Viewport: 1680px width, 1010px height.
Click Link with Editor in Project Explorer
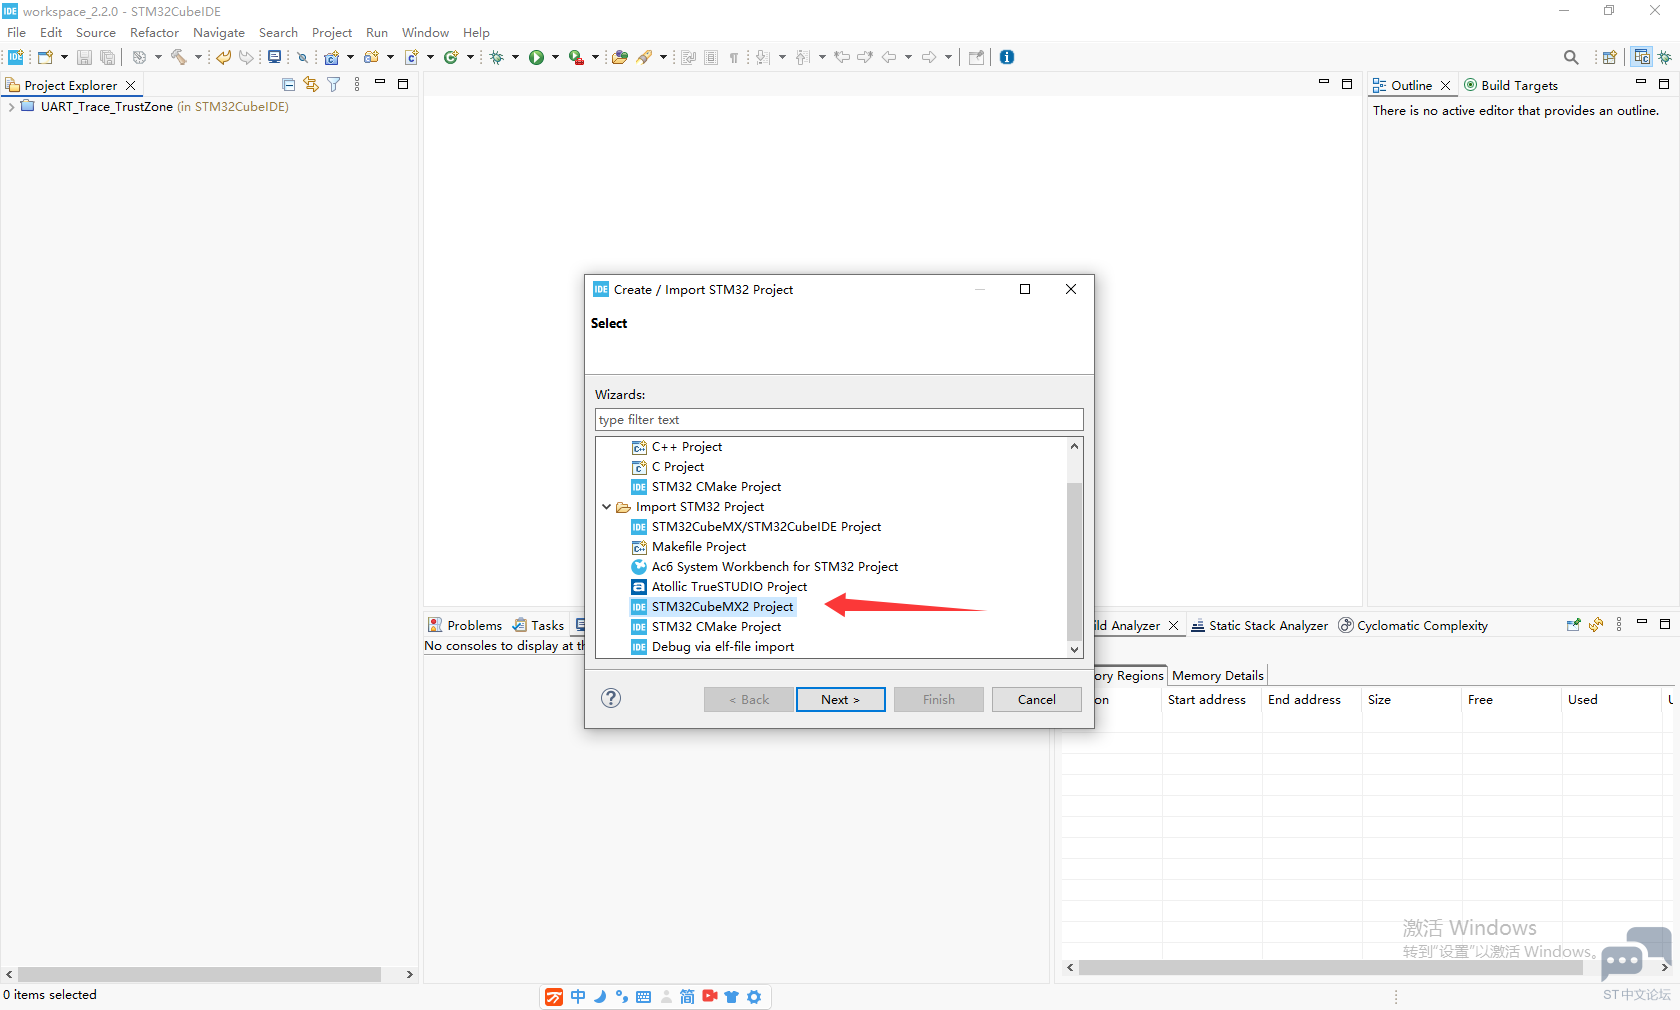[311, 85]
